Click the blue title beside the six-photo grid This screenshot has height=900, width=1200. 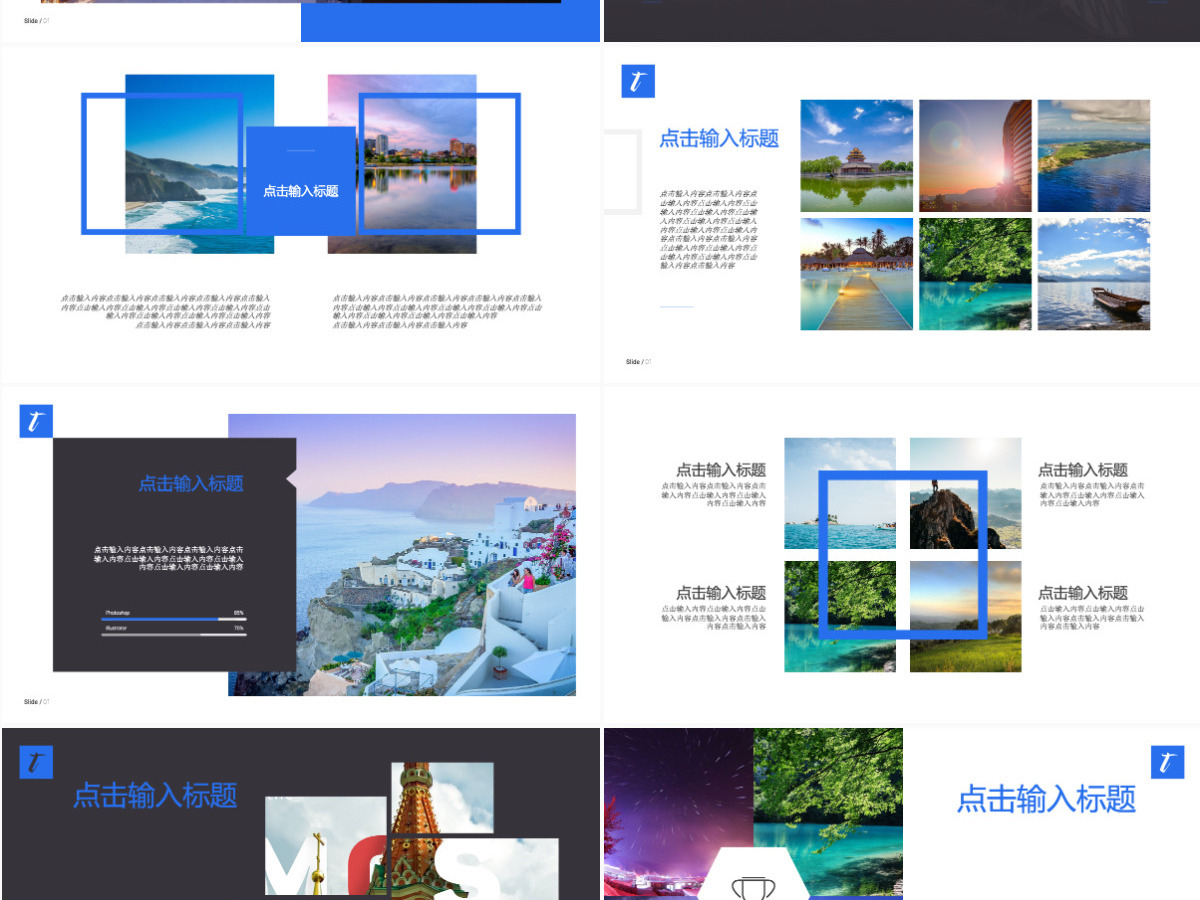click(x=719, y=139)
